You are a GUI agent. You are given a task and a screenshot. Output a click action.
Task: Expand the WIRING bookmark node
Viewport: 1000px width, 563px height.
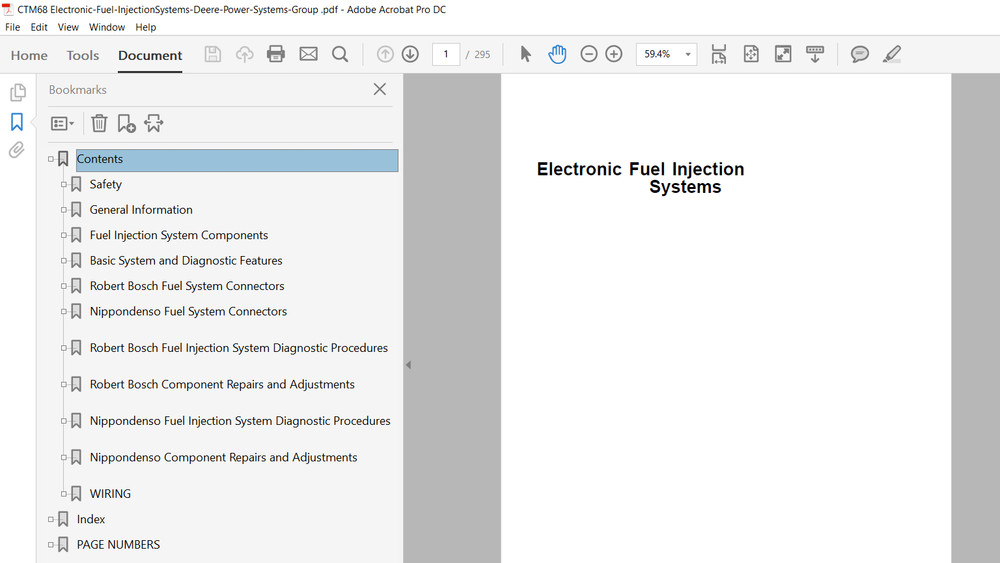[63, 494]
